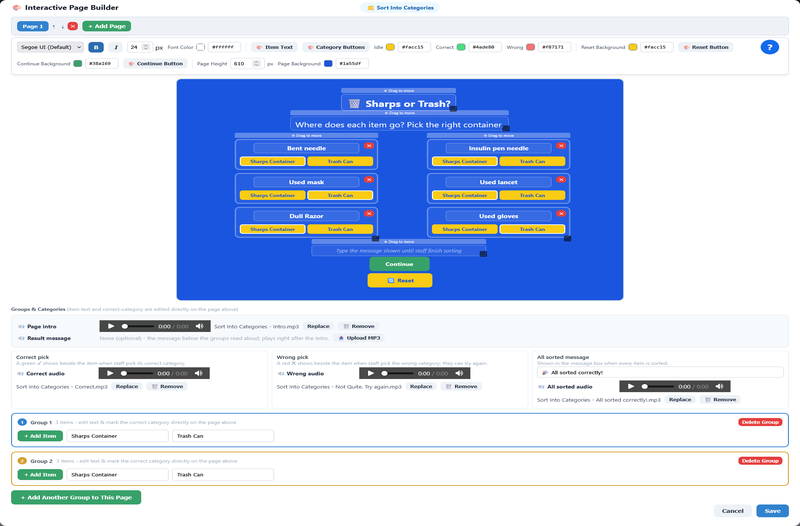
Task: Mark Trash Can for Used gloves
Action: click(532, 229)
